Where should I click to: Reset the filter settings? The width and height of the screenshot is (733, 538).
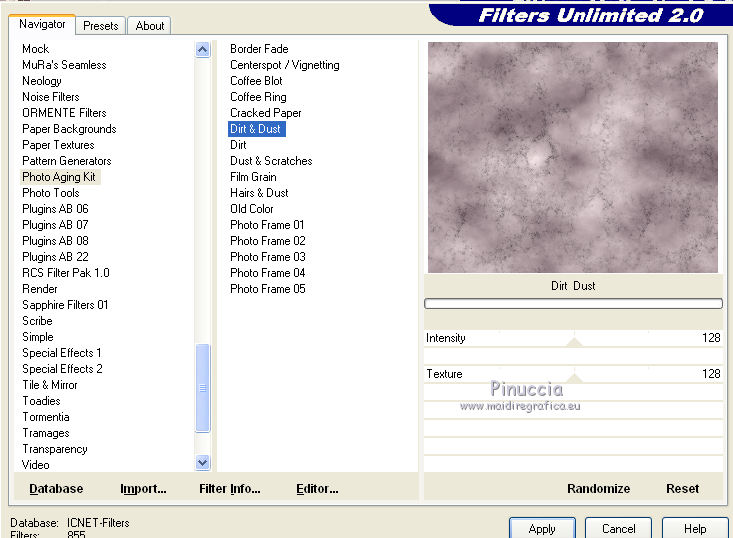[x=683, y=488]
